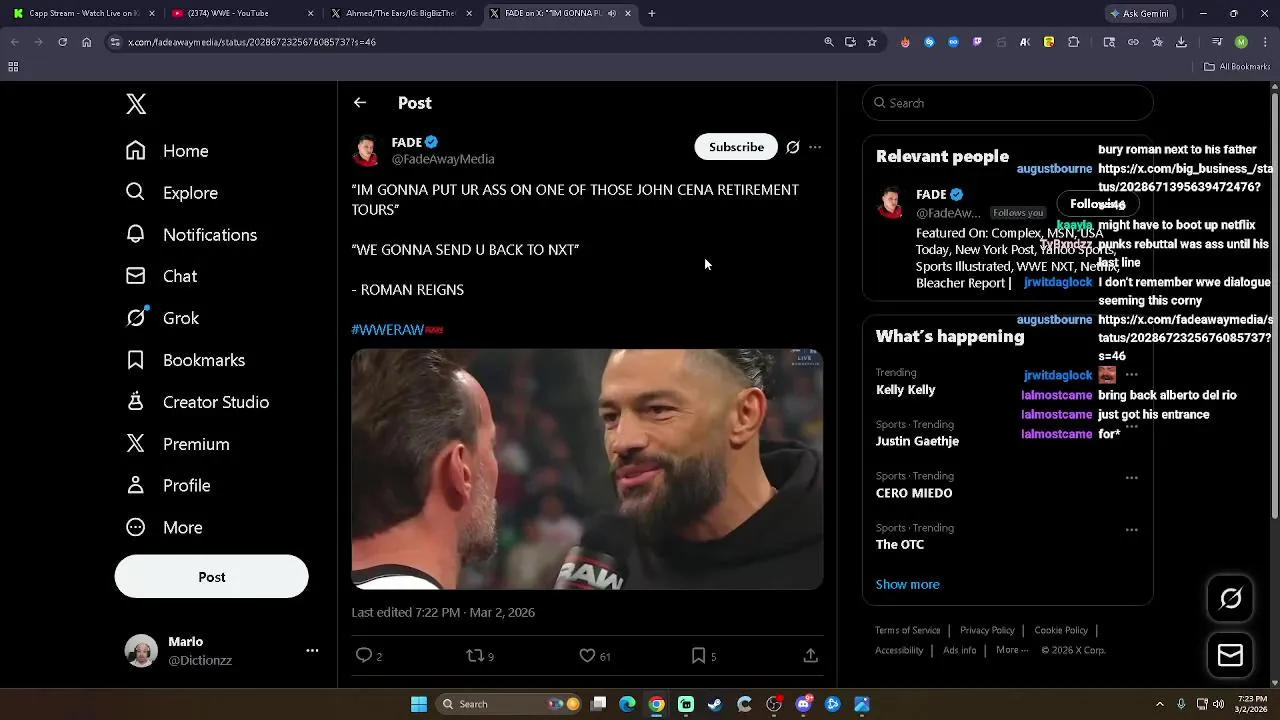Click the X search field
The image size is (1280, 720).
pyautogui.click(x=1008, y=103)
